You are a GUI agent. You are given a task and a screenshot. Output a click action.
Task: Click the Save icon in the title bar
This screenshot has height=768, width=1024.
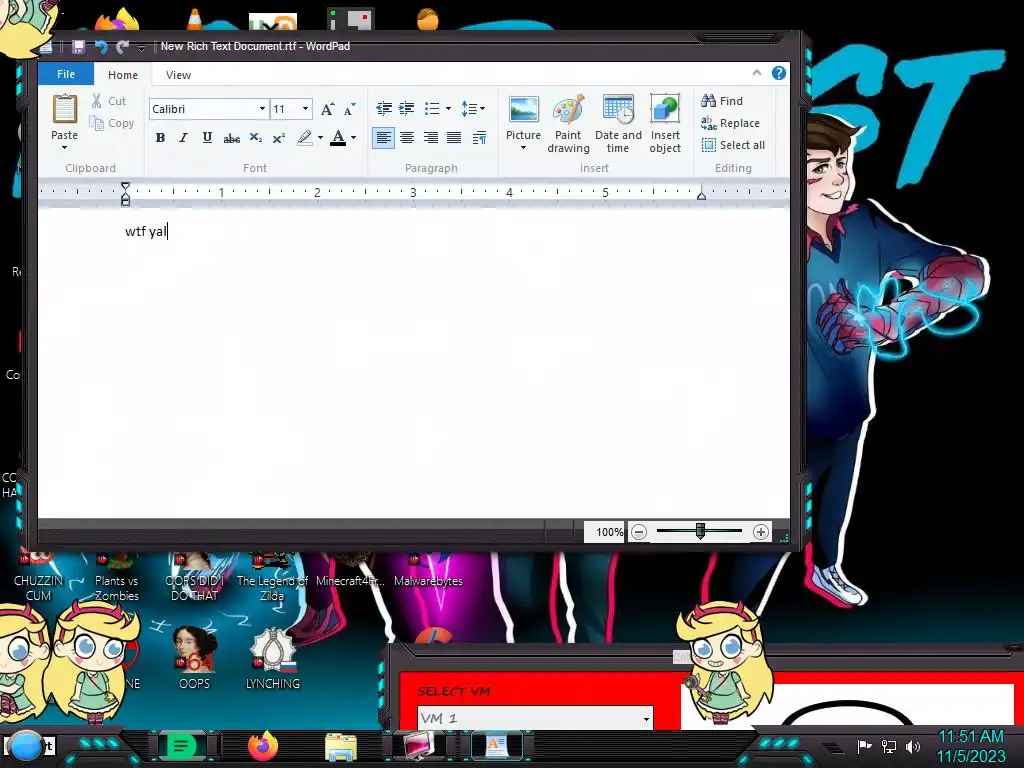[x=78, y=46]
